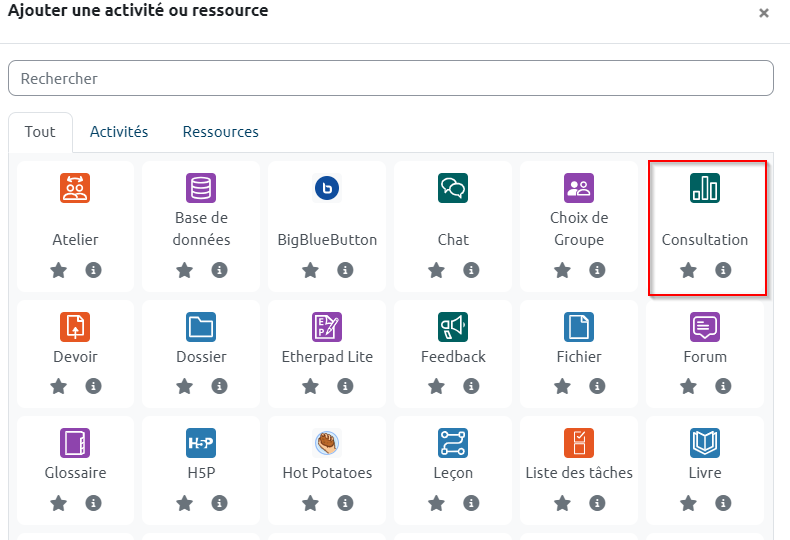The image size is (790, 540).
Task: Click the Fichier label
Action: pos(579,357)
